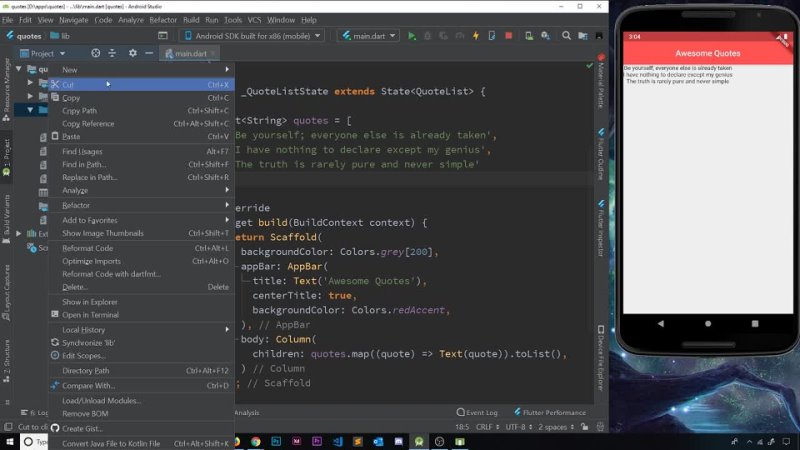Toggle the read-only lock icon in status bar

tap(584, 427)
